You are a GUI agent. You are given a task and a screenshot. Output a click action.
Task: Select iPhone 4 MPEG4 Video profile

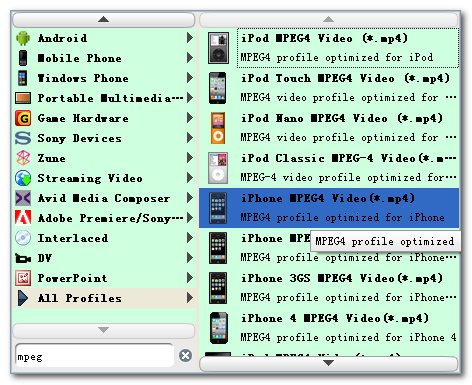(329, 328)
